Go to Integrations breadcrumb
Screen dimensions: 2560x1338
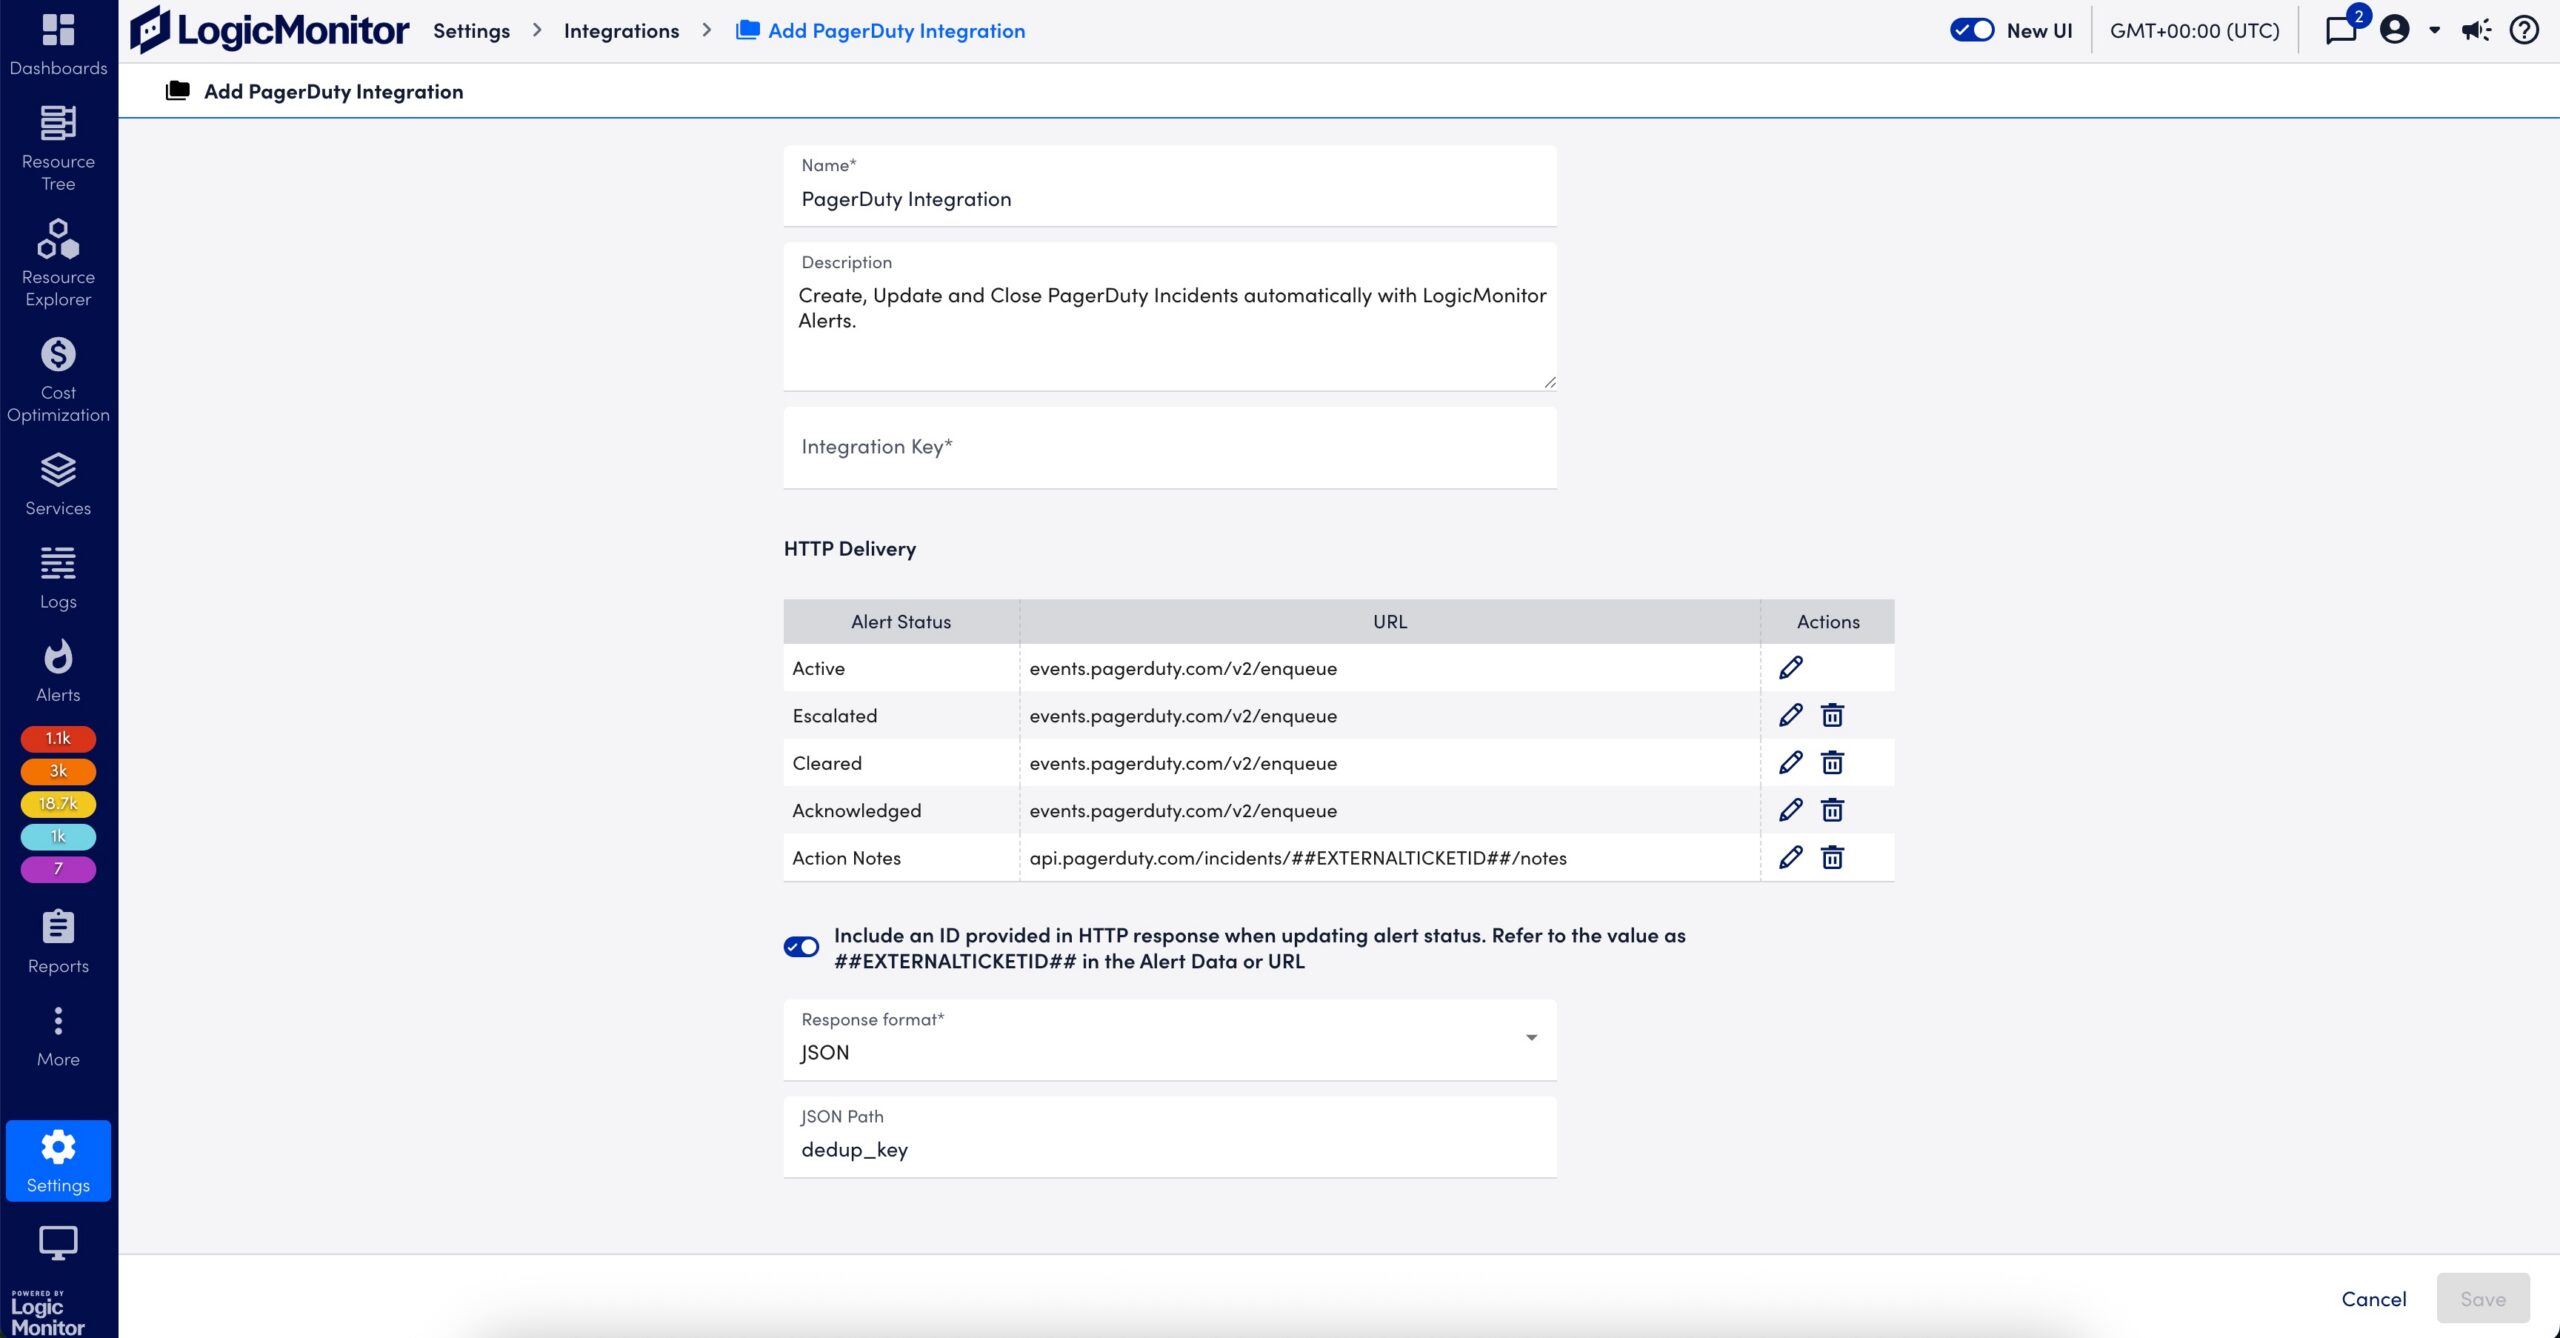[621, 30]
